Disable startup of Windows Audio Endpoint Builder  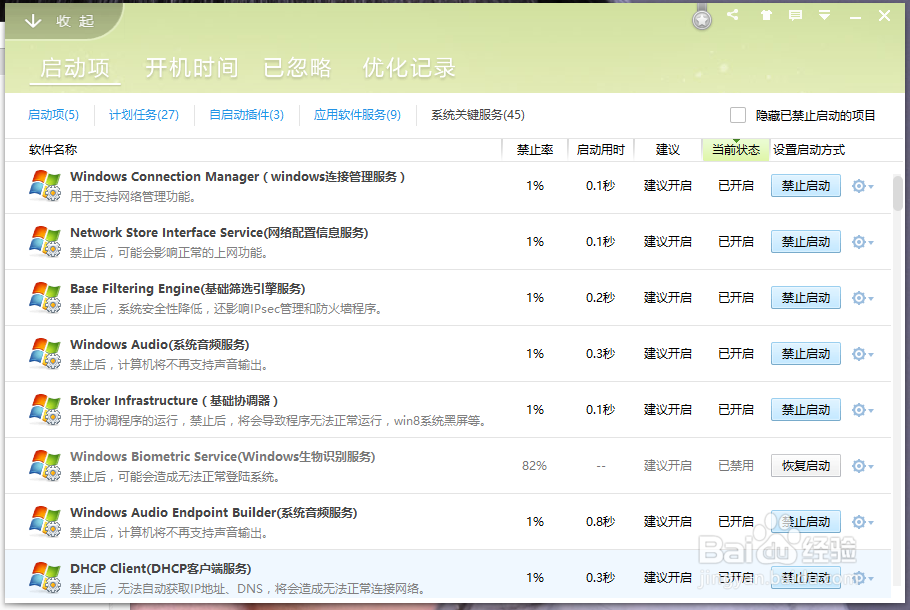(806, 522)
